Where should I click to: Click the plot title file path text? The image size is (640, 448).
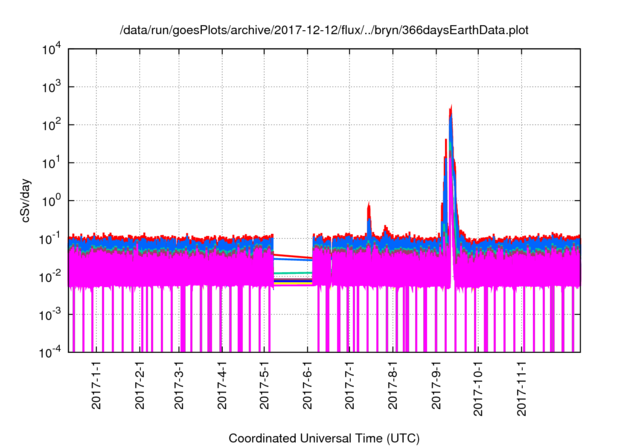(x=320, y=30)
